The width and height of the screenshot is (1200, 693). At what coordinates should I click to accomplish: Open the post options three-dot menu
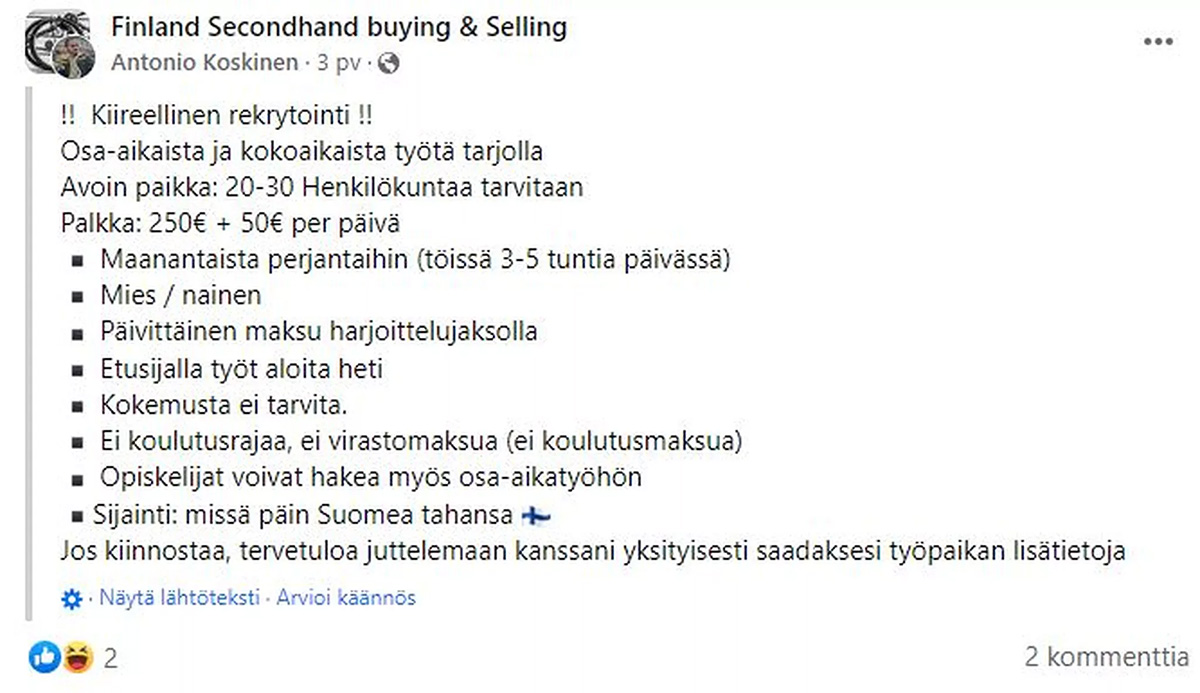1157,39
